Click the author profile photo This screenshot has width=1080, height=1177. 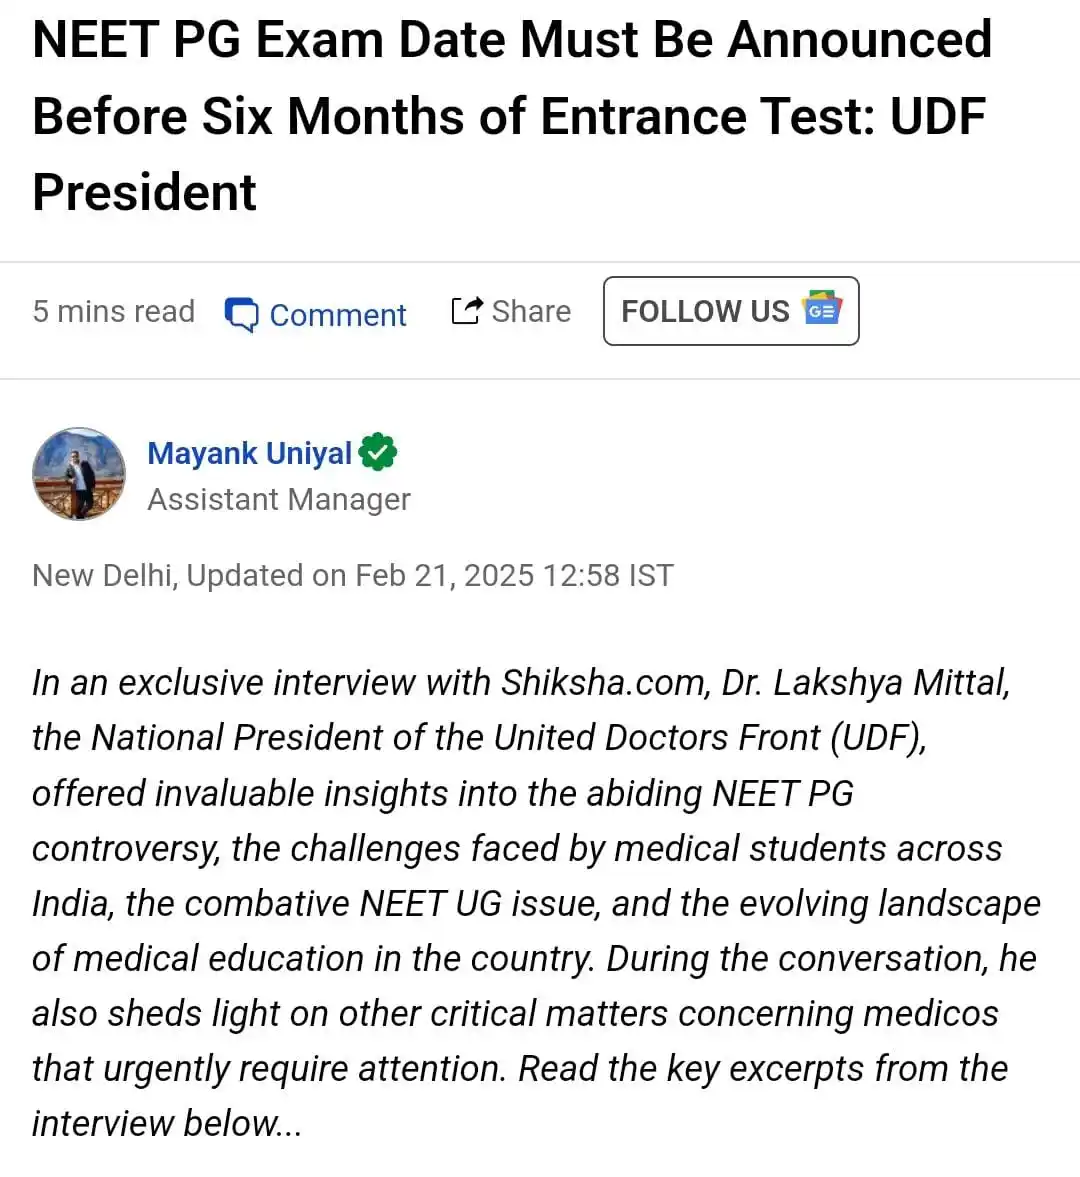pyautogui.click(x=79, y=475)
